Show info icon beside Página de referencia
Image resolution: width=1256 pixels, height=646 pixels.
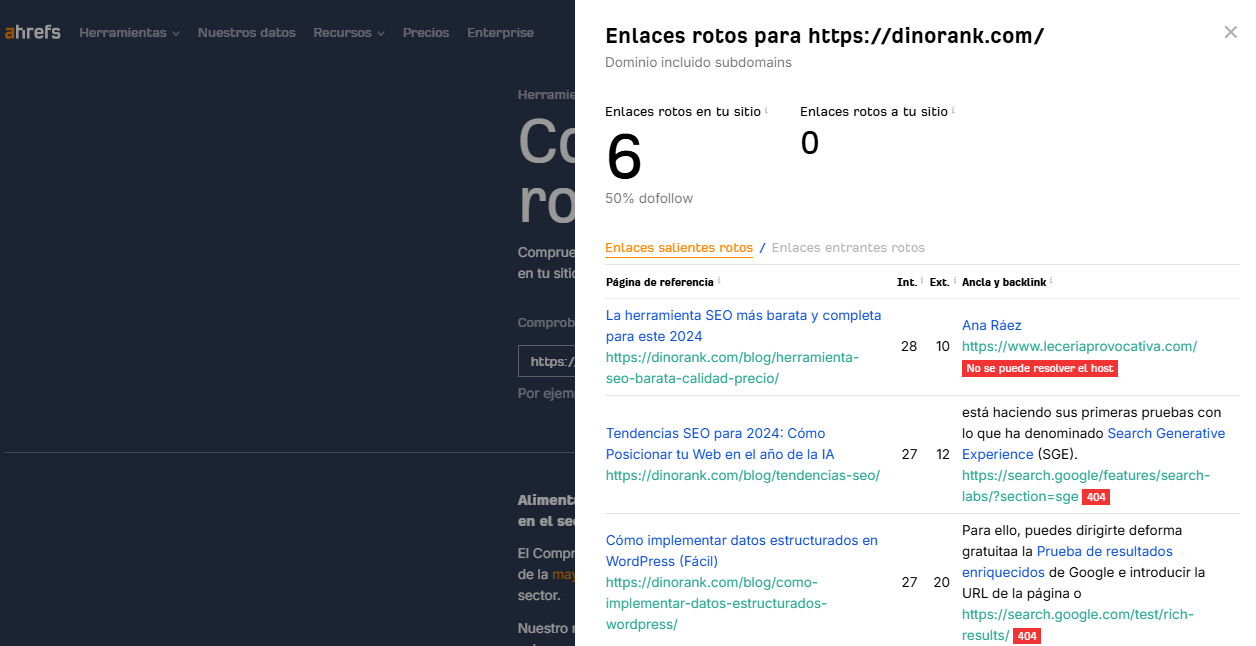point(719,281)
